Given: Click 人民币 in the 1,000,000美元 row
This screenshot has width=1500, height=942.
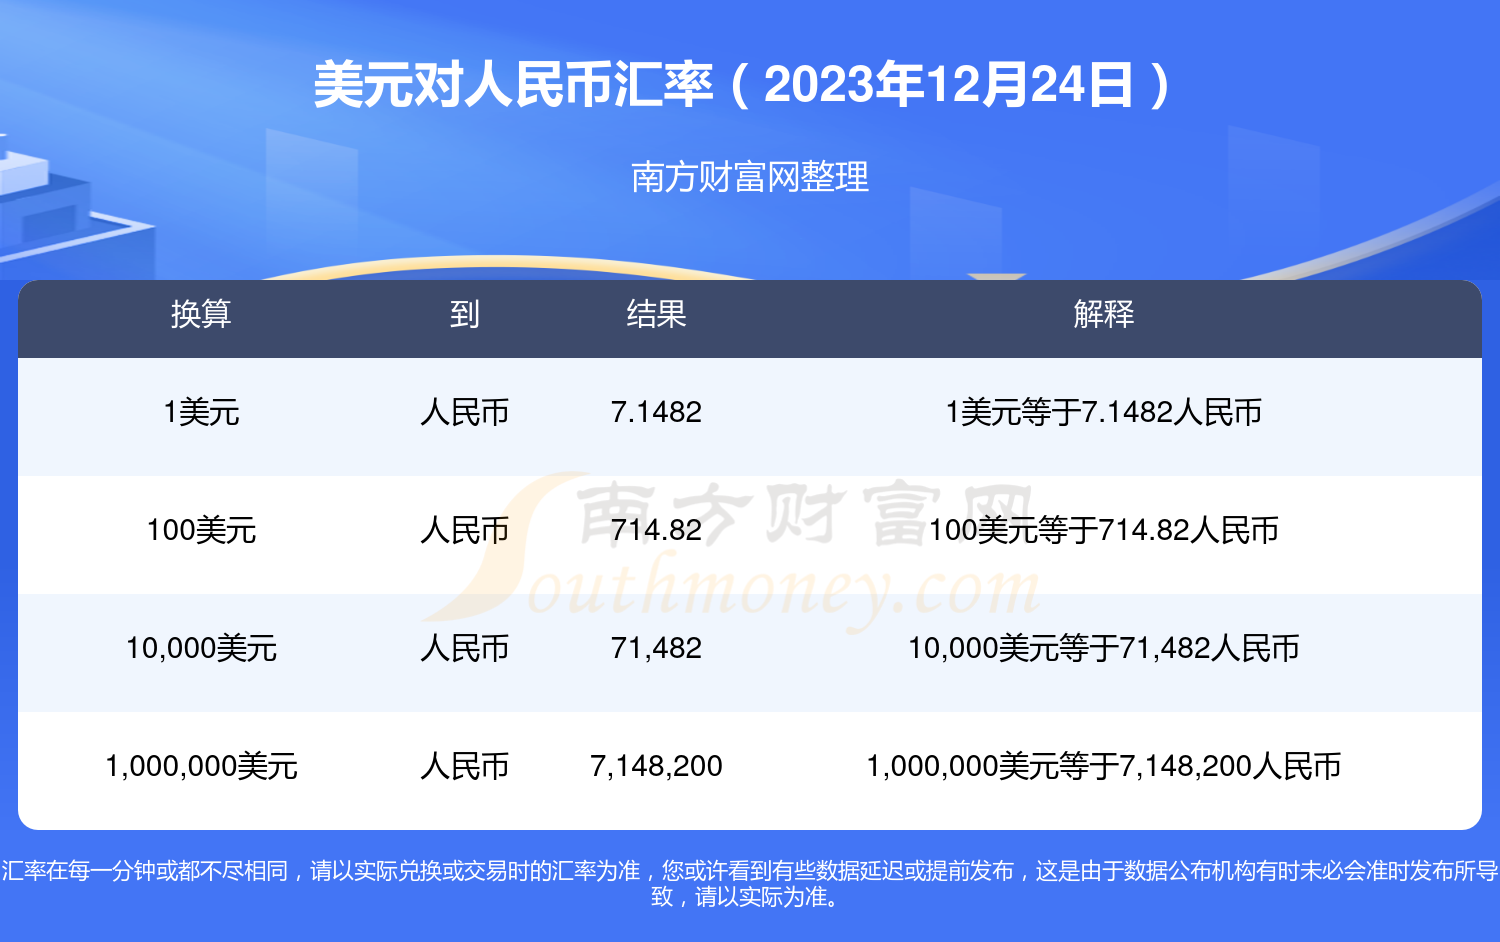Looking at the screenshot, I should (464, 766).
